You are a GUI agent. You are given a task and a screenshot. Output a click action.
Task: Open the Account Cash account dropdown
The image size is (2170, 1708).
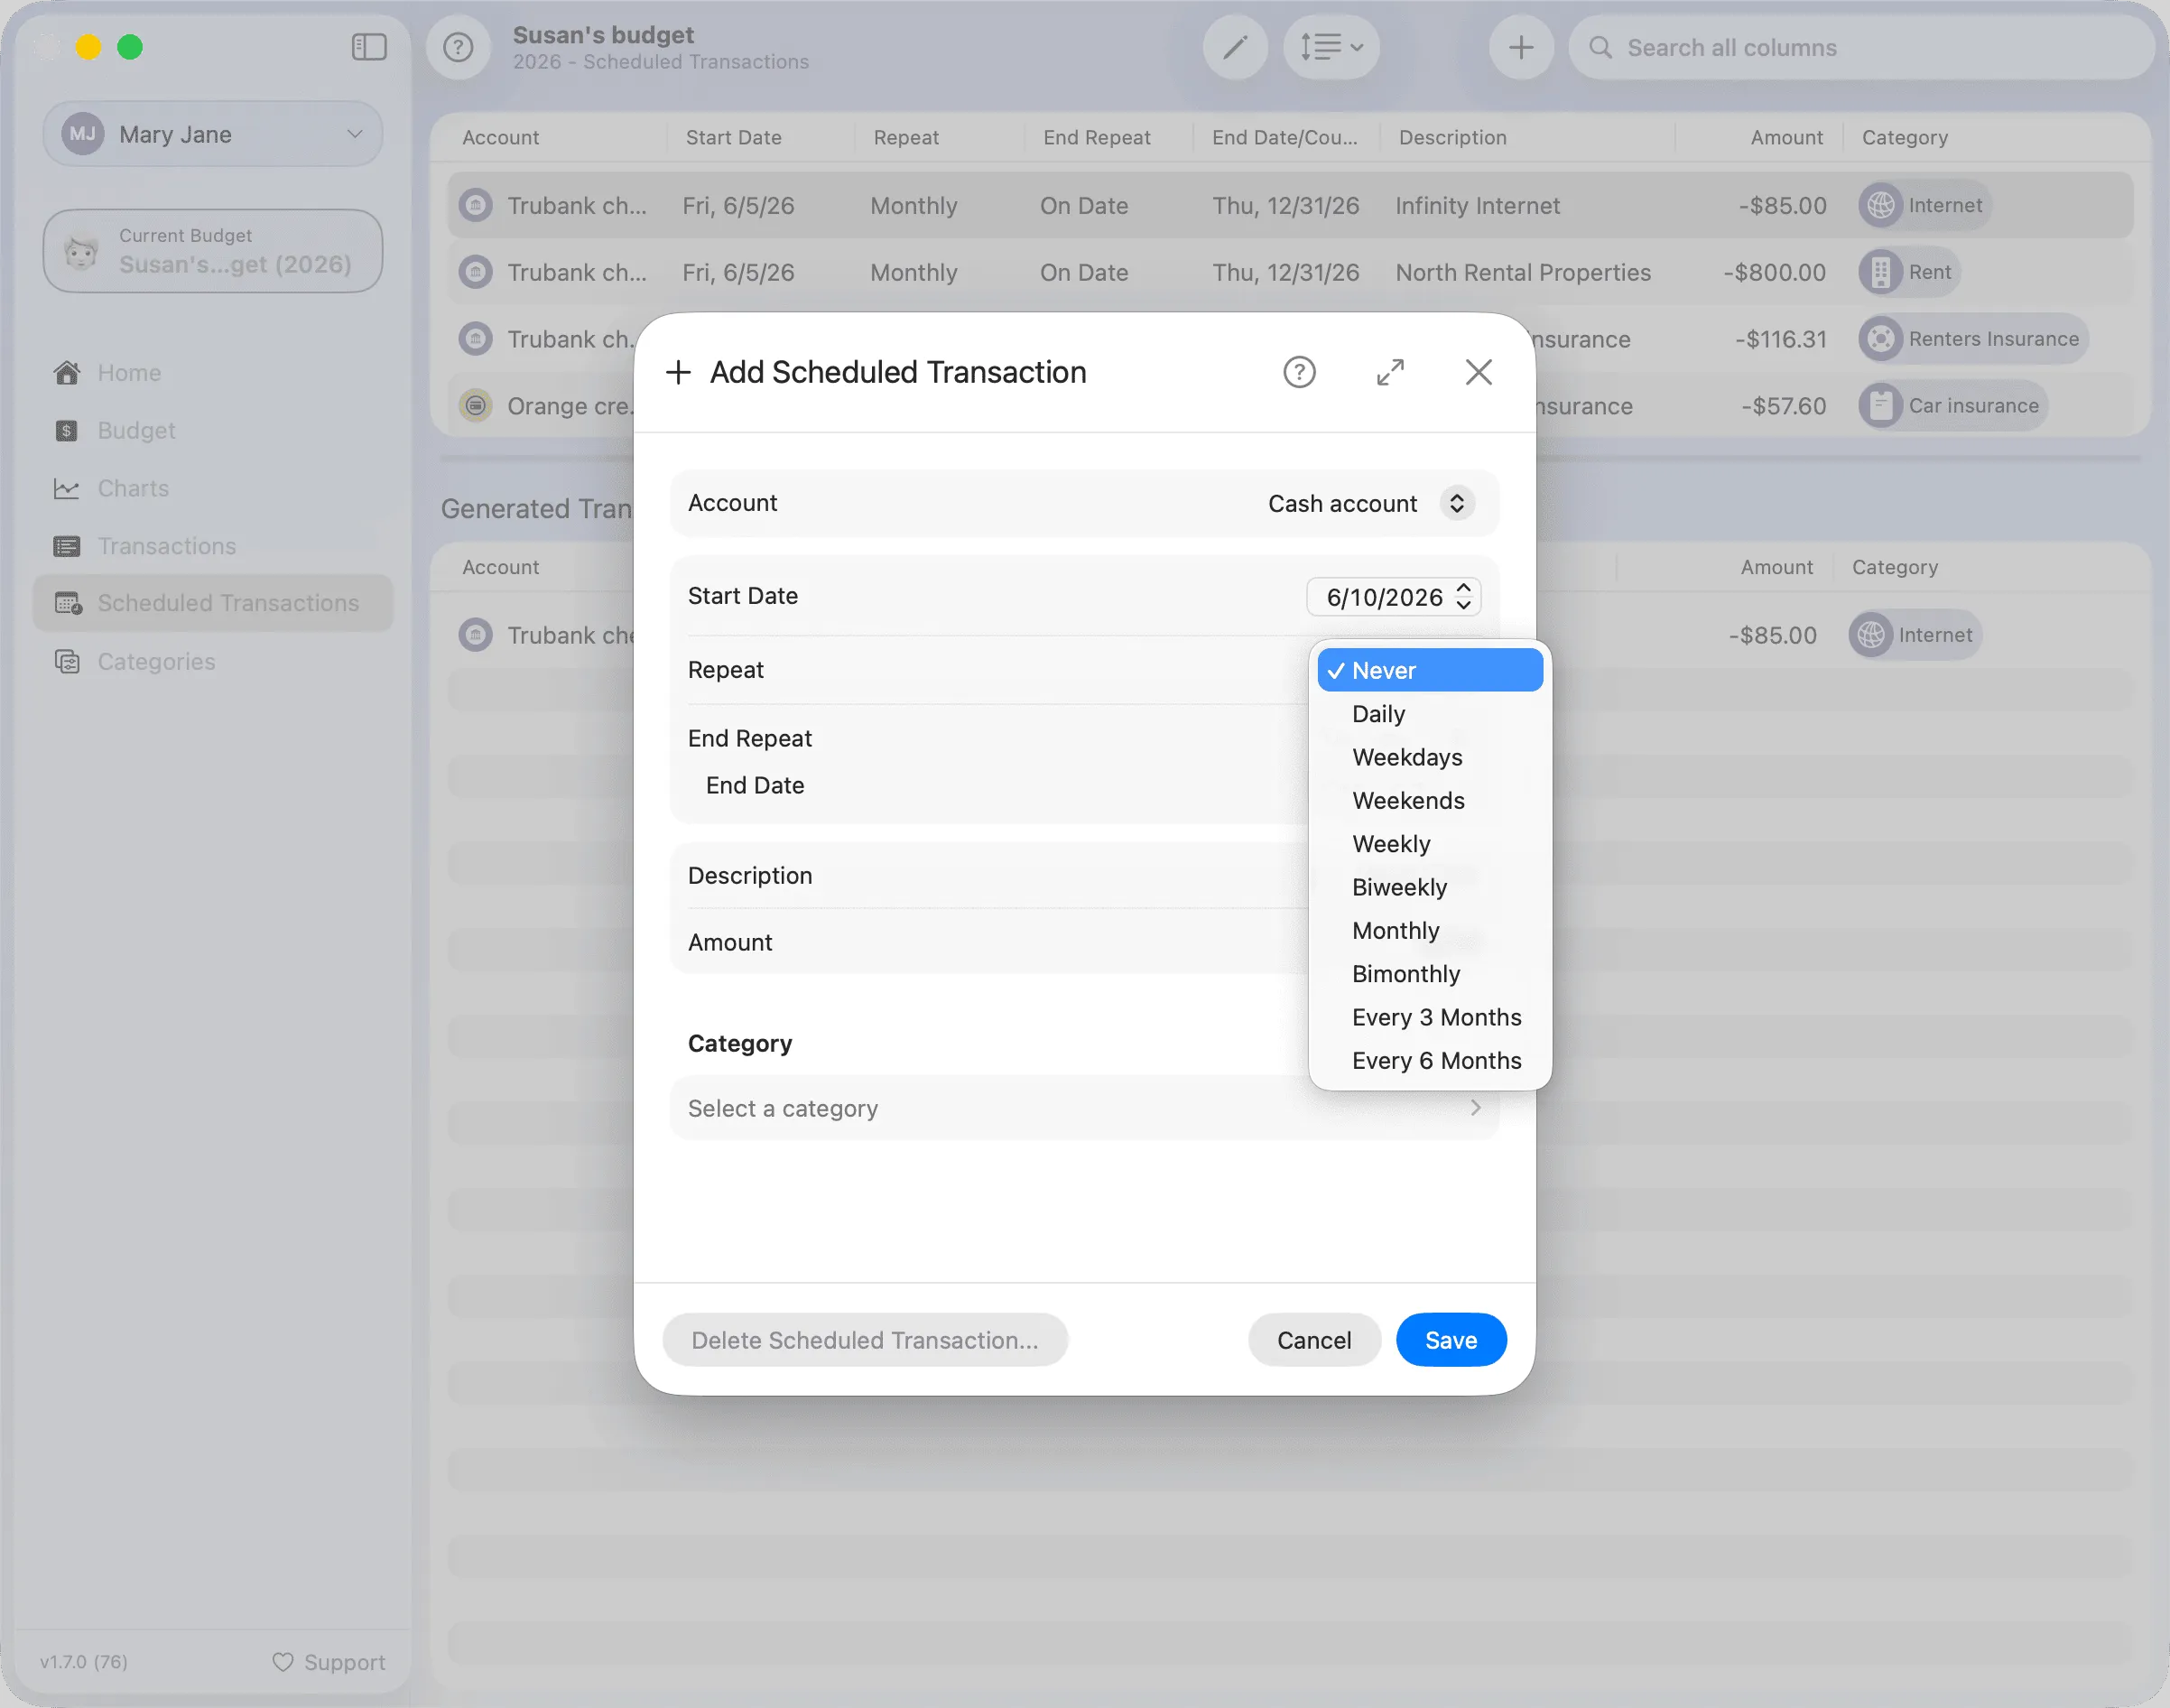point(1371,503)
